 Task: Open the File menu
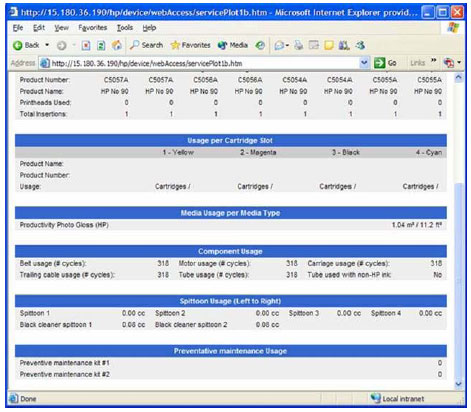click(x=18, y=28)
